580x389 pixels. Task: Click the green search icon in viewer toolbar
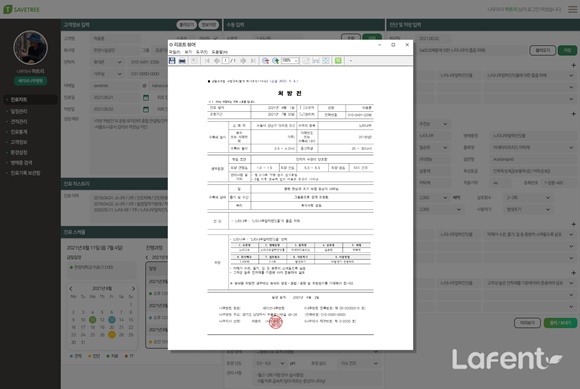click(338, 61)
